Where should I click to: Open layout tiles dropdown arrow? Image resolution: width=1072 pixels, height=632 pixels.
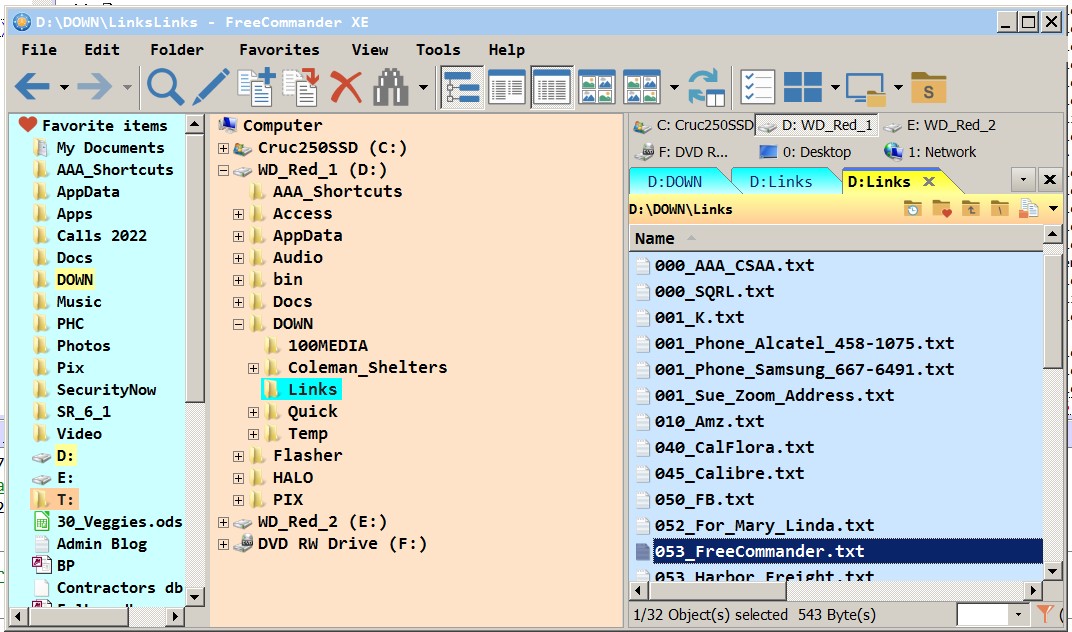click(835, 87)
